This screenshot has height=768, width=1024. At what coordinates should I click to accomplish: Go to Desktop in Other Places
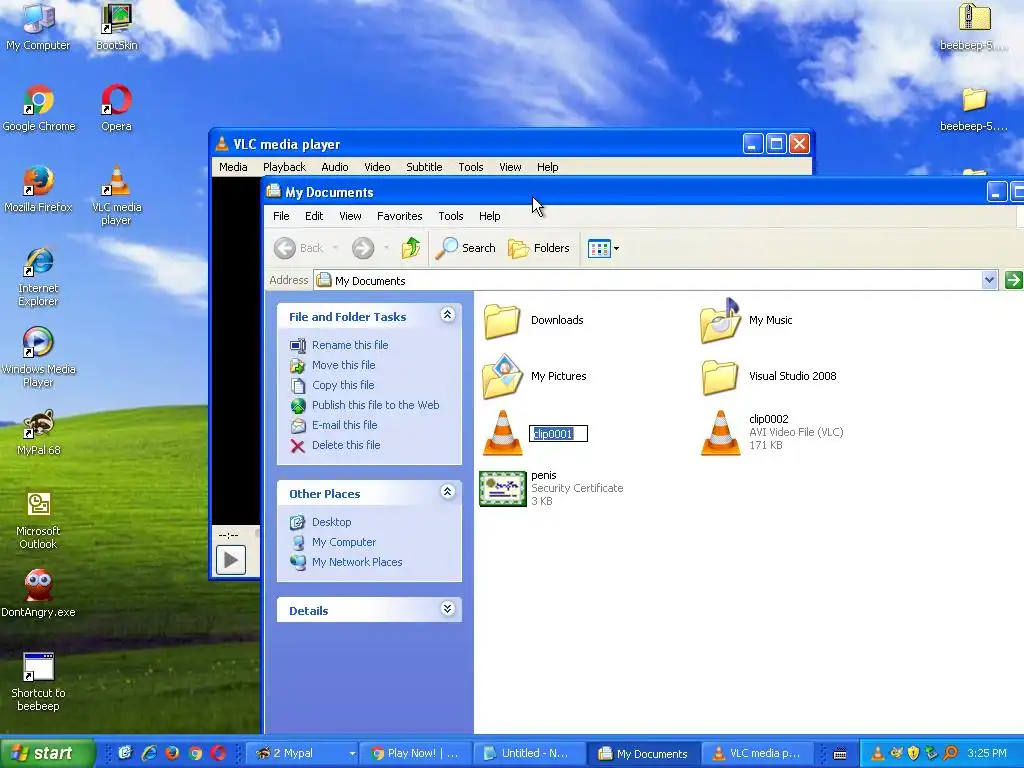pyautogui.click(x=331, y=522)
